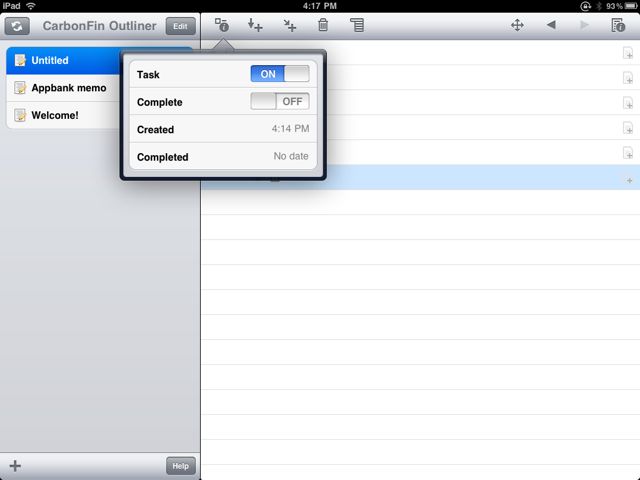Tap note icon on first outline row

628,53
